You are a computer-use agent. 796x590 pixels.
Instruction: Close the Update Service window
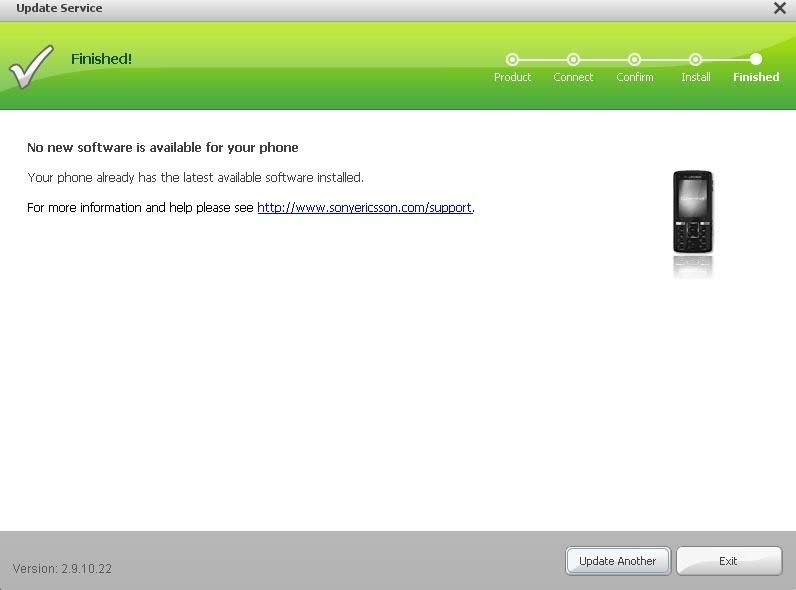click(780, 8)
